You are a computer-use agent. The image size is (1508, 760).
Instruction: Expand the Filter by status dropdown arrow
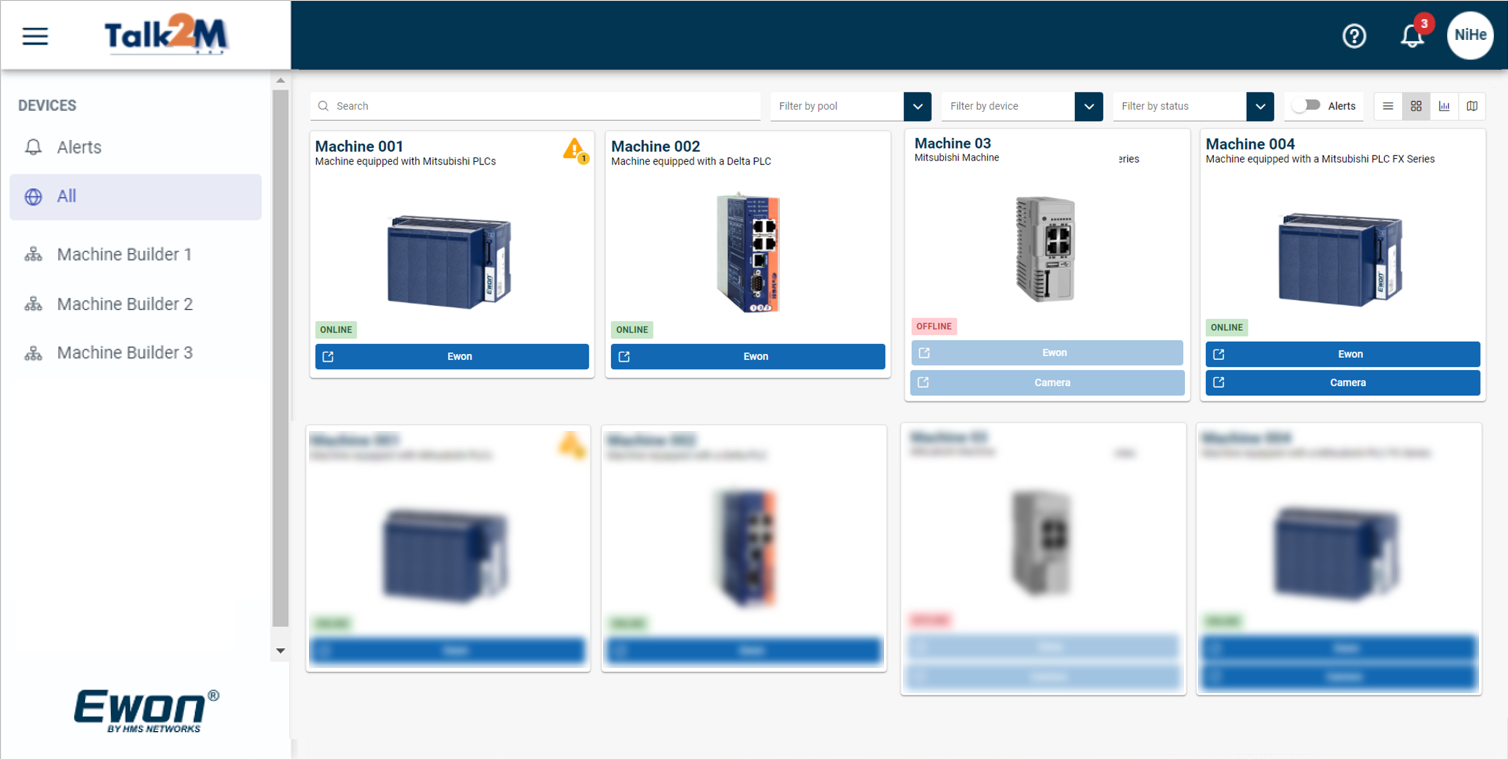pyautogui.click(x=1260, y=106)
